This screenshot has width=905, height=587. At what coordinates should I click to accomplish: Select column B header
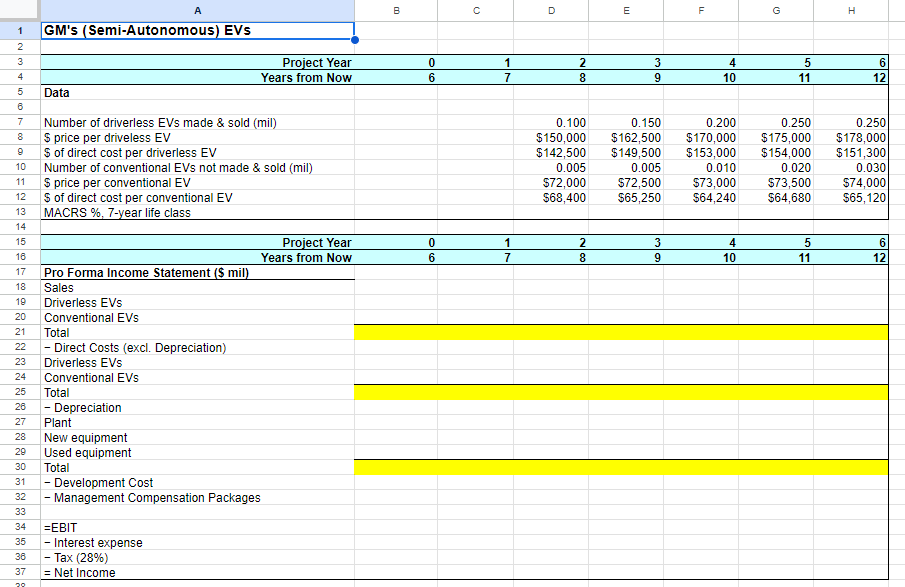point(396,10)
